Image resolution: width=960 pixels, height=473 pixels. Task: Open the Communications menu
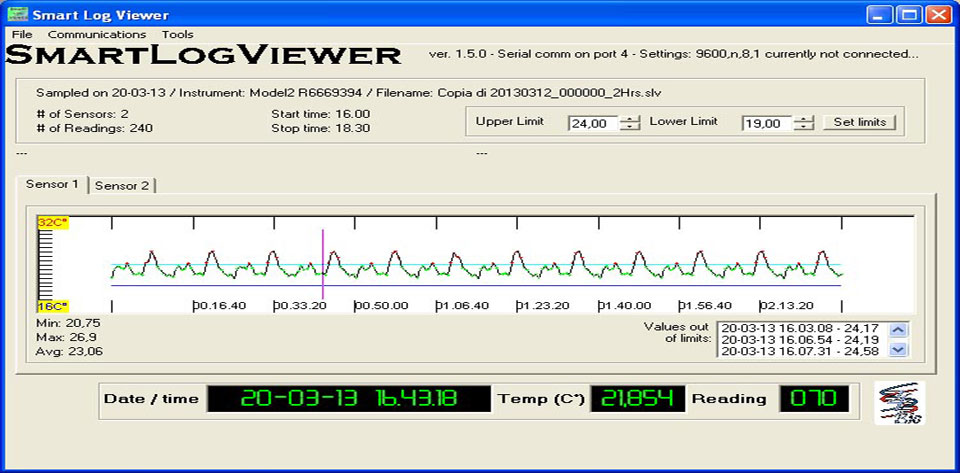click(x=97, y=34)
